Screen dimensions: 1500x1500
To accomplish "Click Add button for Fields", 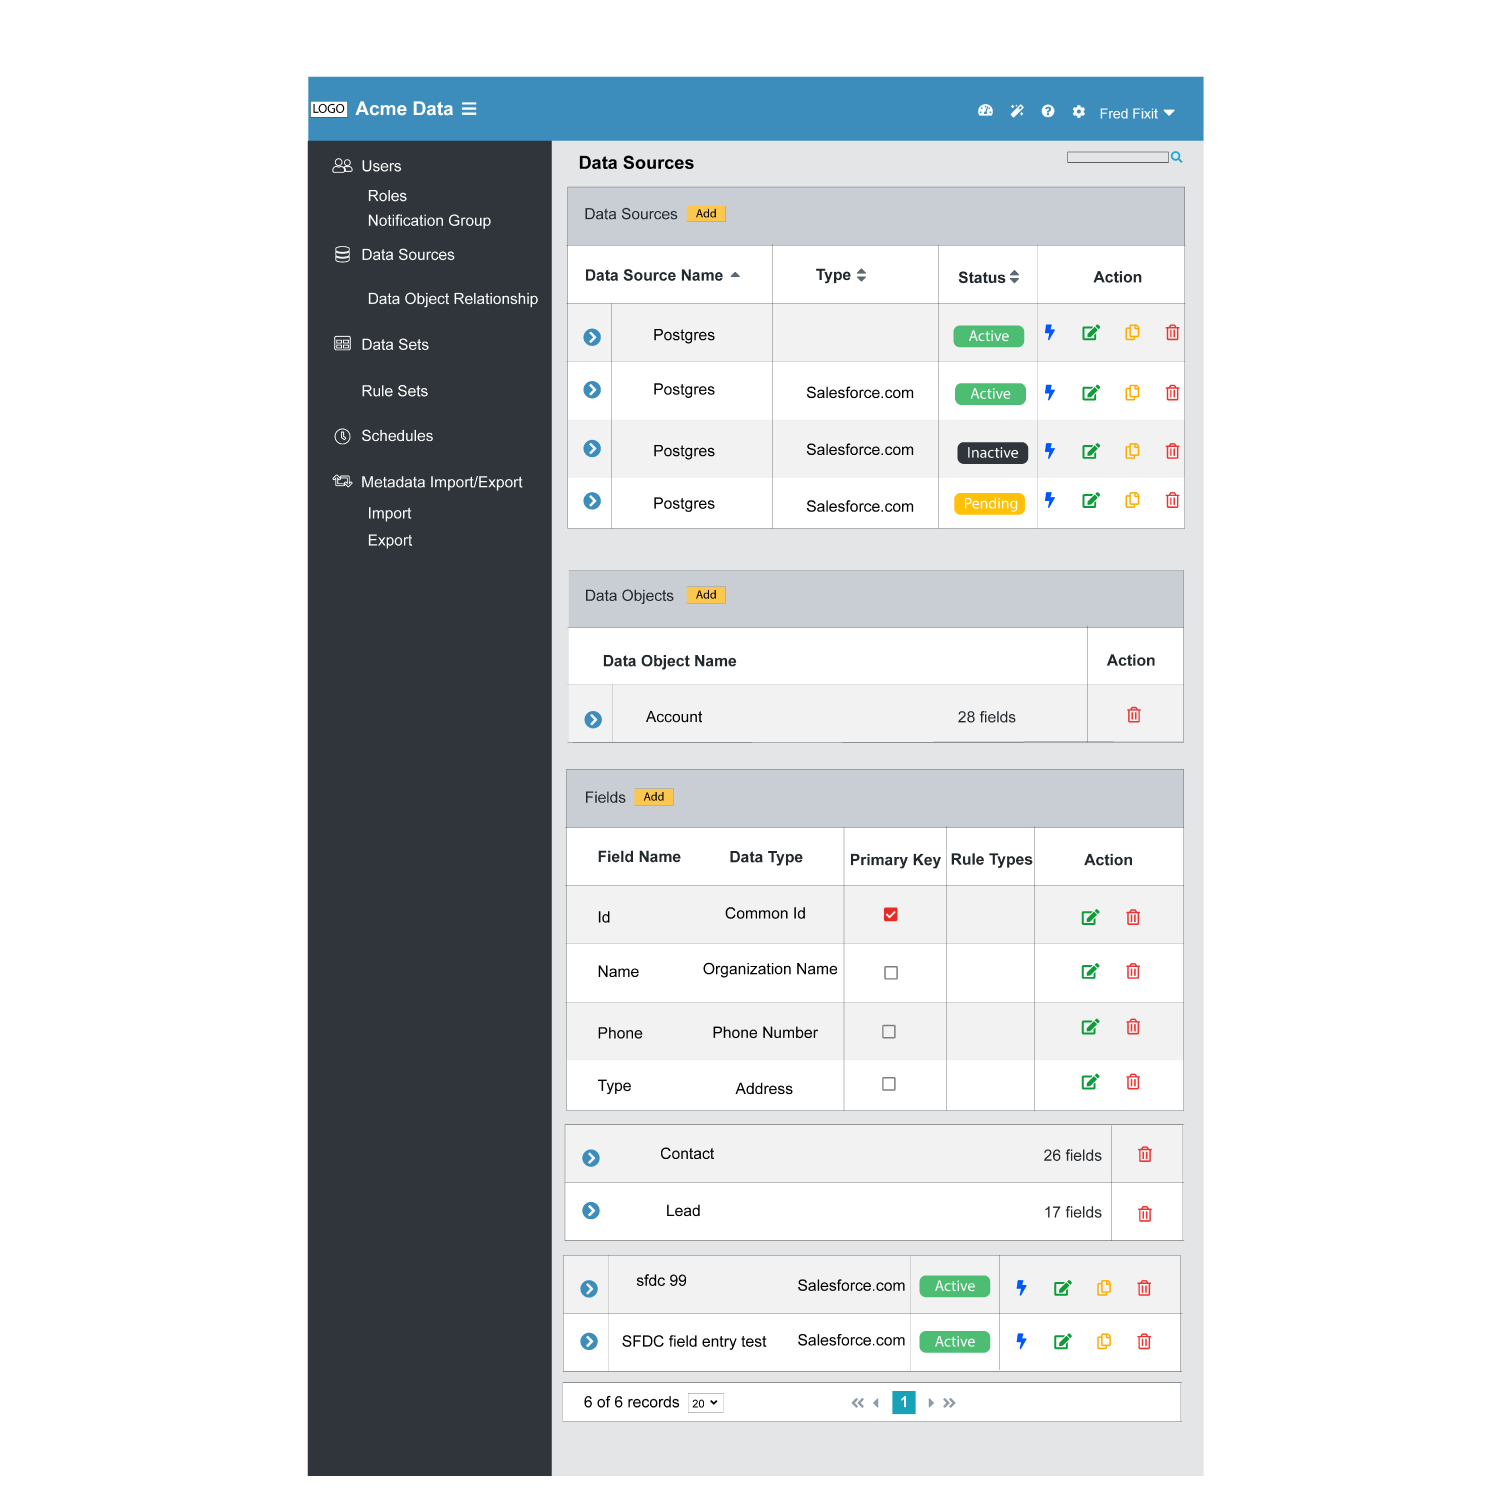I will click(654, 797).
